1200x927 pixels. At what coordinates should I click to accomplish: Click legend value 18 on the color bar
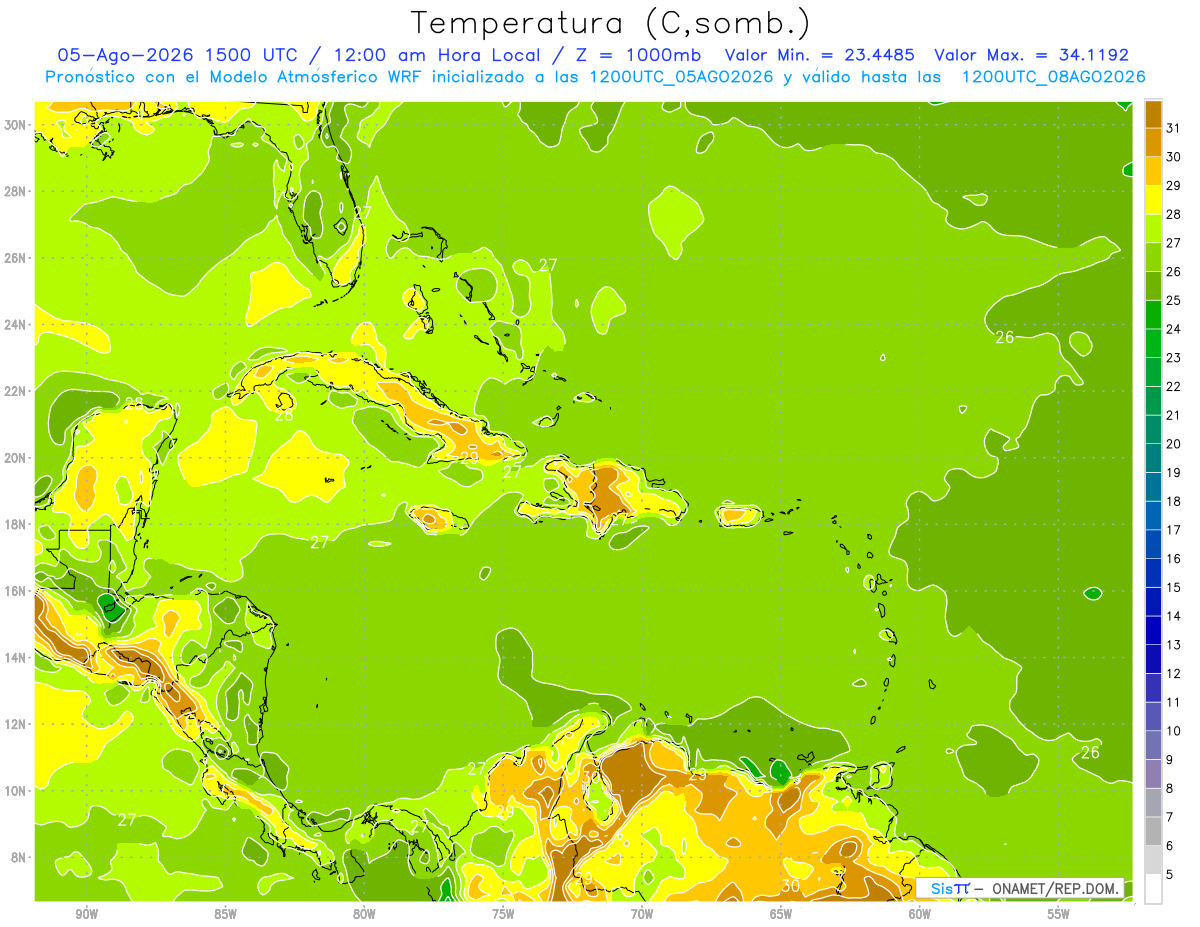click(x=1173, y=501)
